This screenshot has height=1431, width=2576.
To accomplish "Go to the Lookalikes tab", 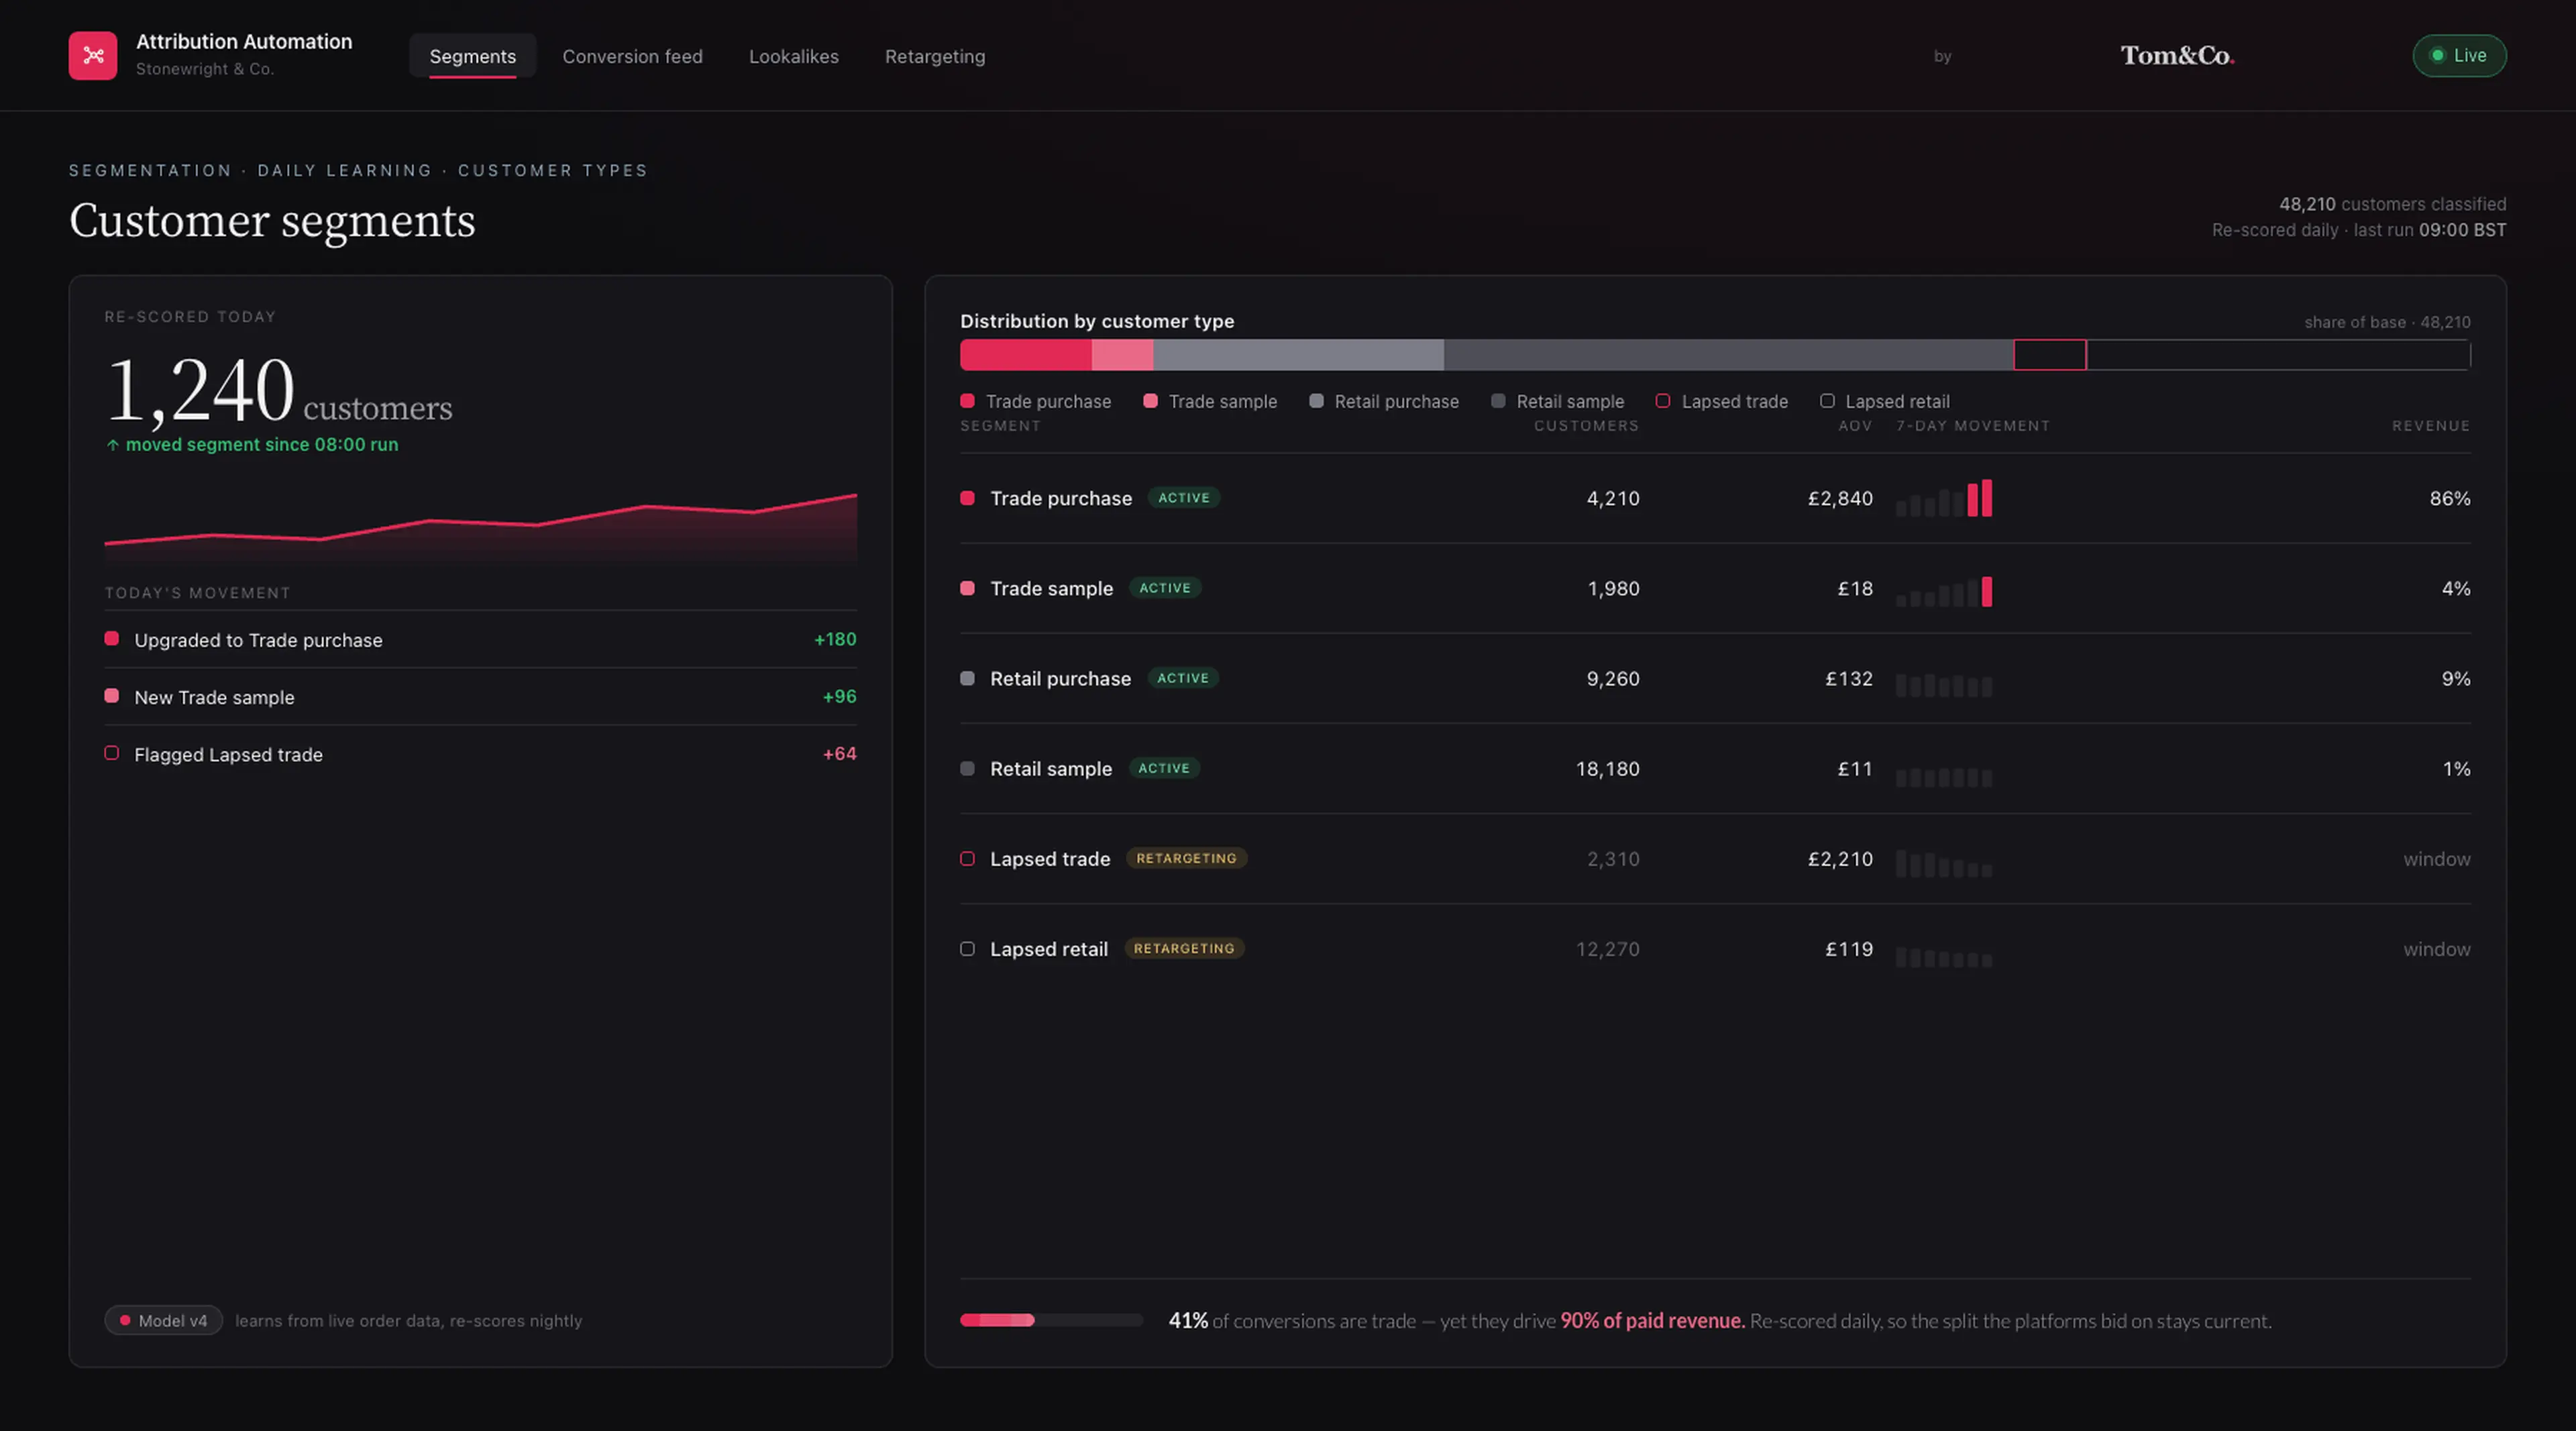I will (x=793, y=56).
